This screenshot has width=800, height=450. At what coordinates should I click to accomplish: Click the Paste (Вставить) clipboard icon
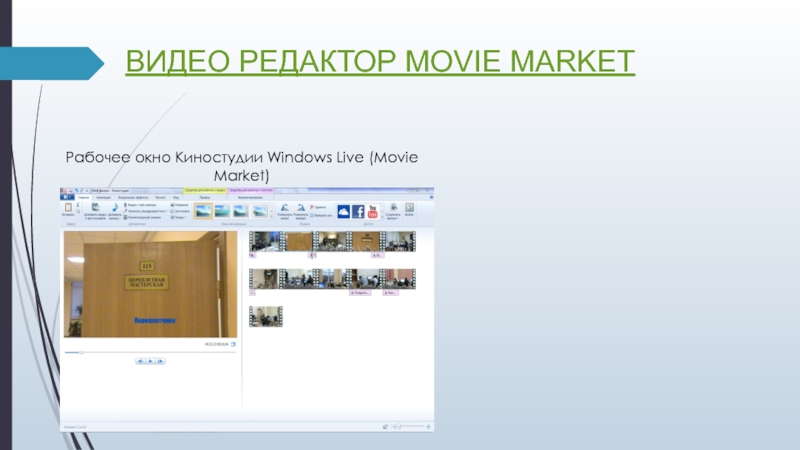coord(68,208)
